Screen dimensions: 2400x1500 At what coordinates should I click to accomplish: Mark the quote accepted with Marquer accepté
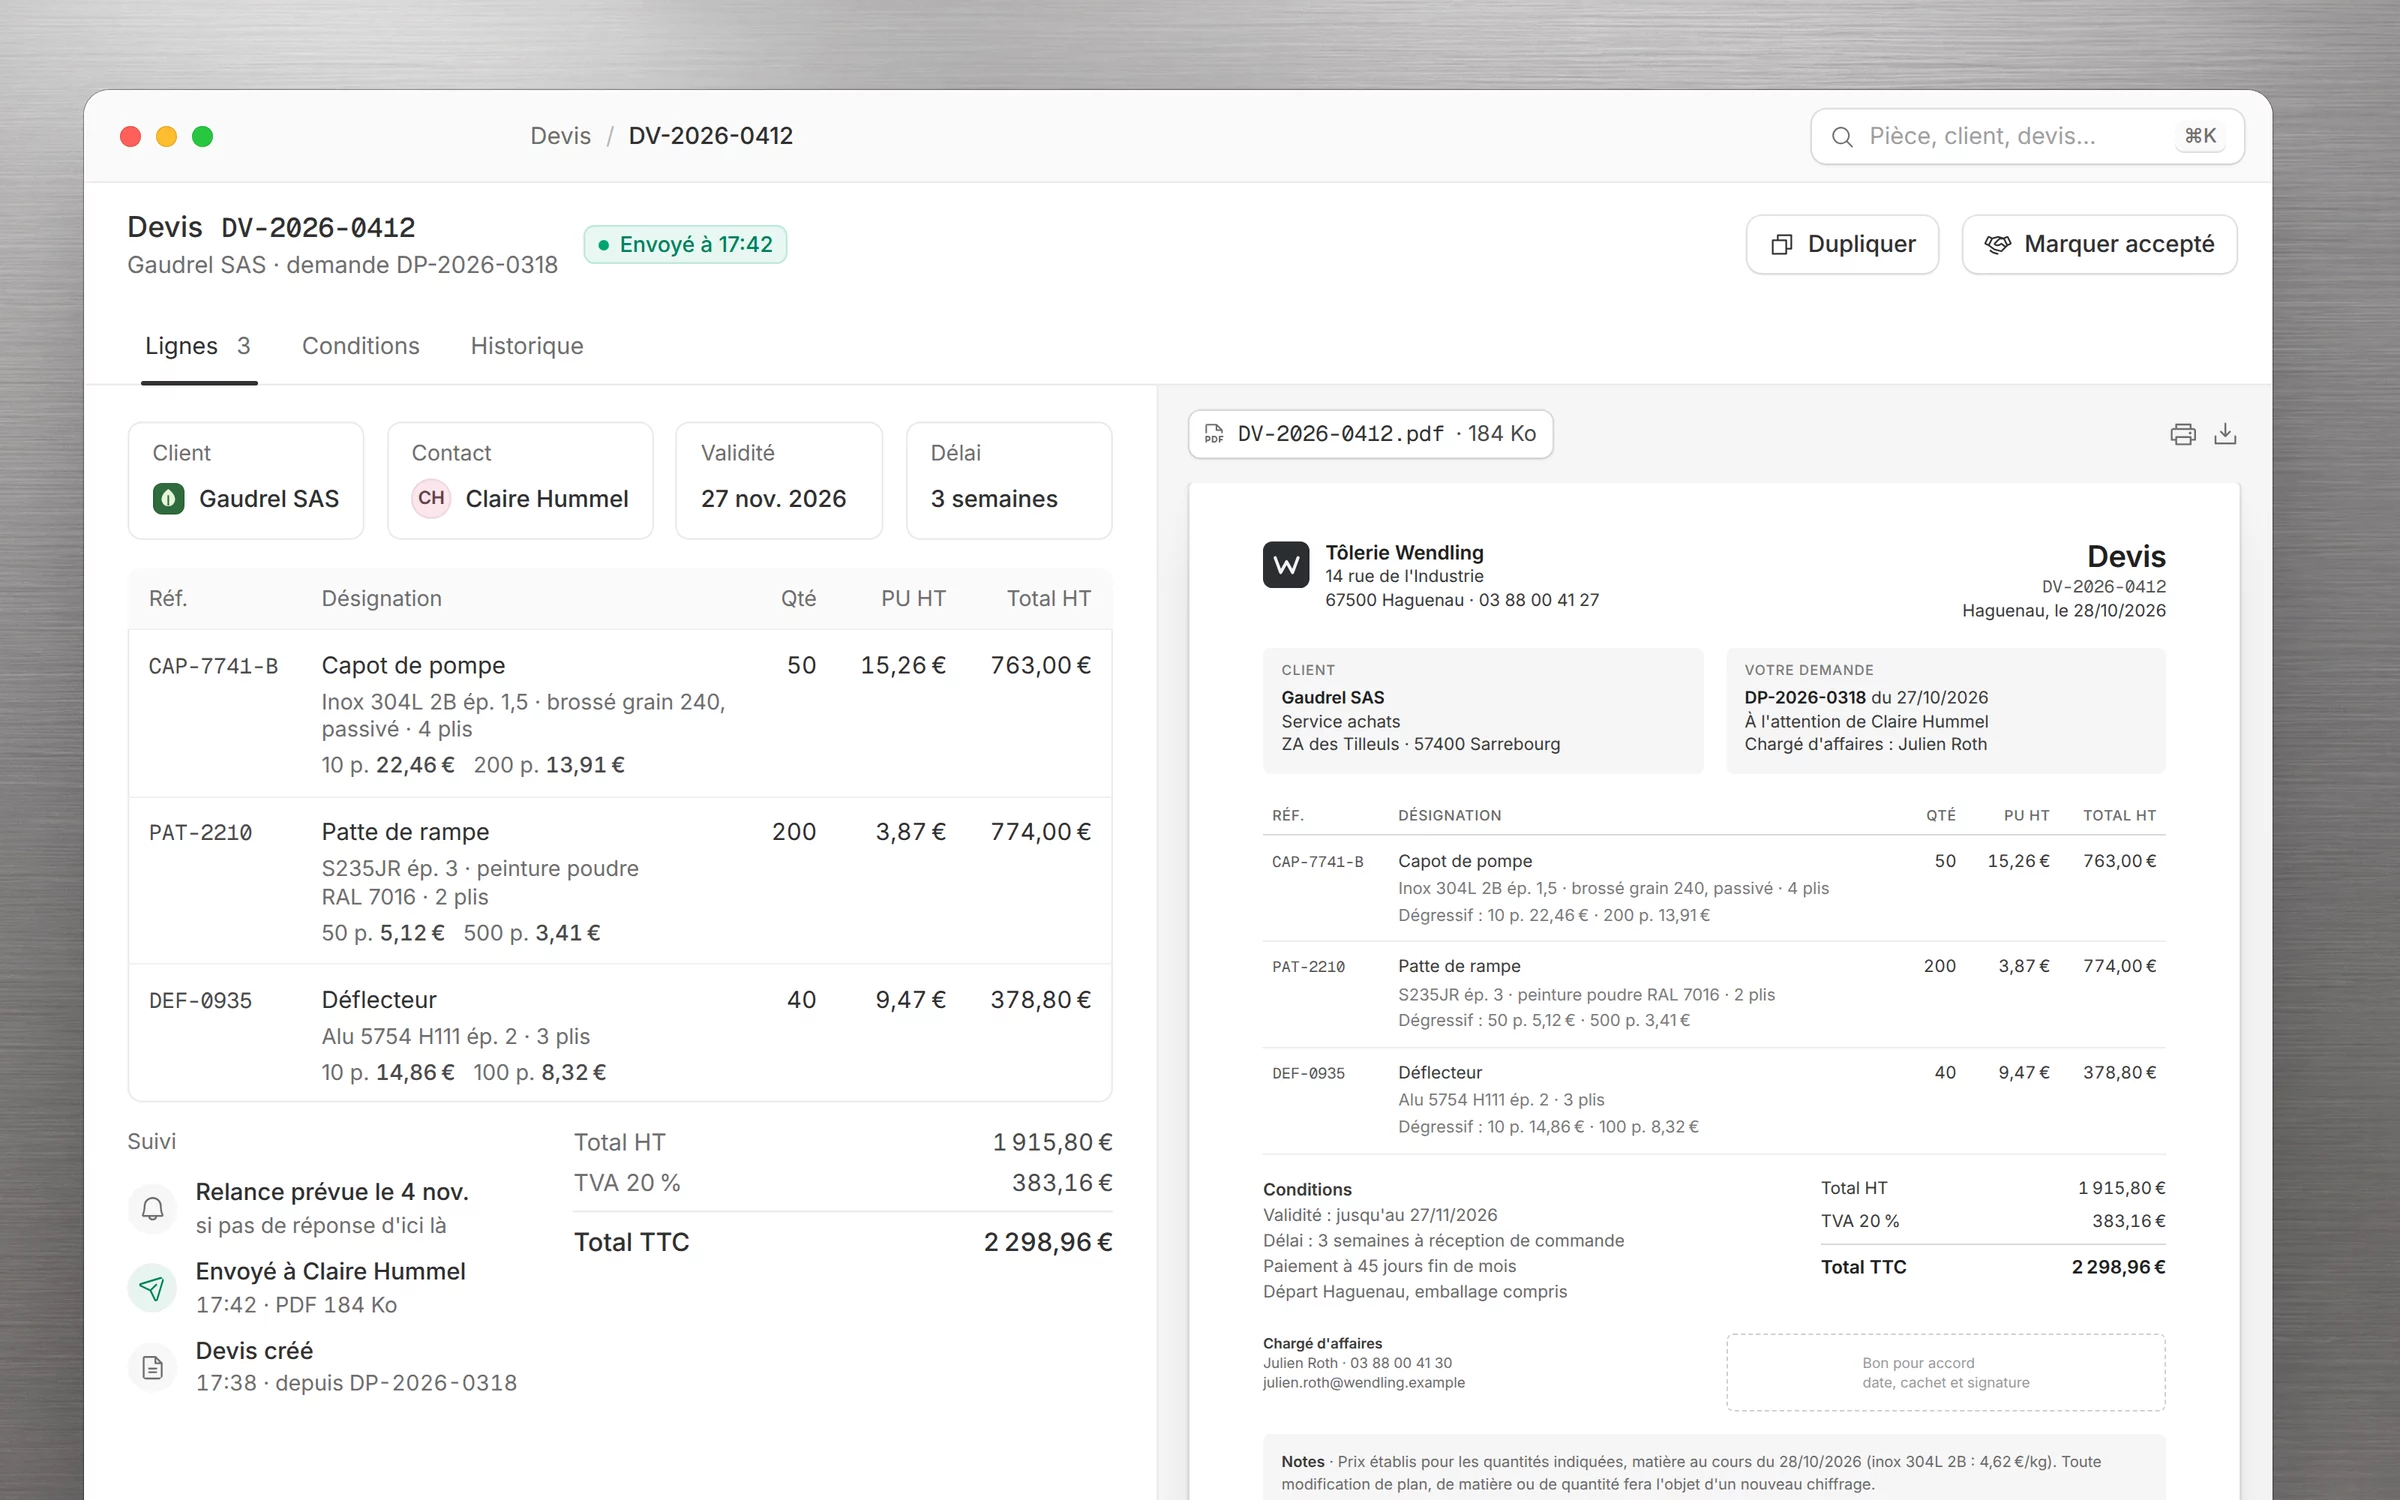click(x=2099, y=244)
